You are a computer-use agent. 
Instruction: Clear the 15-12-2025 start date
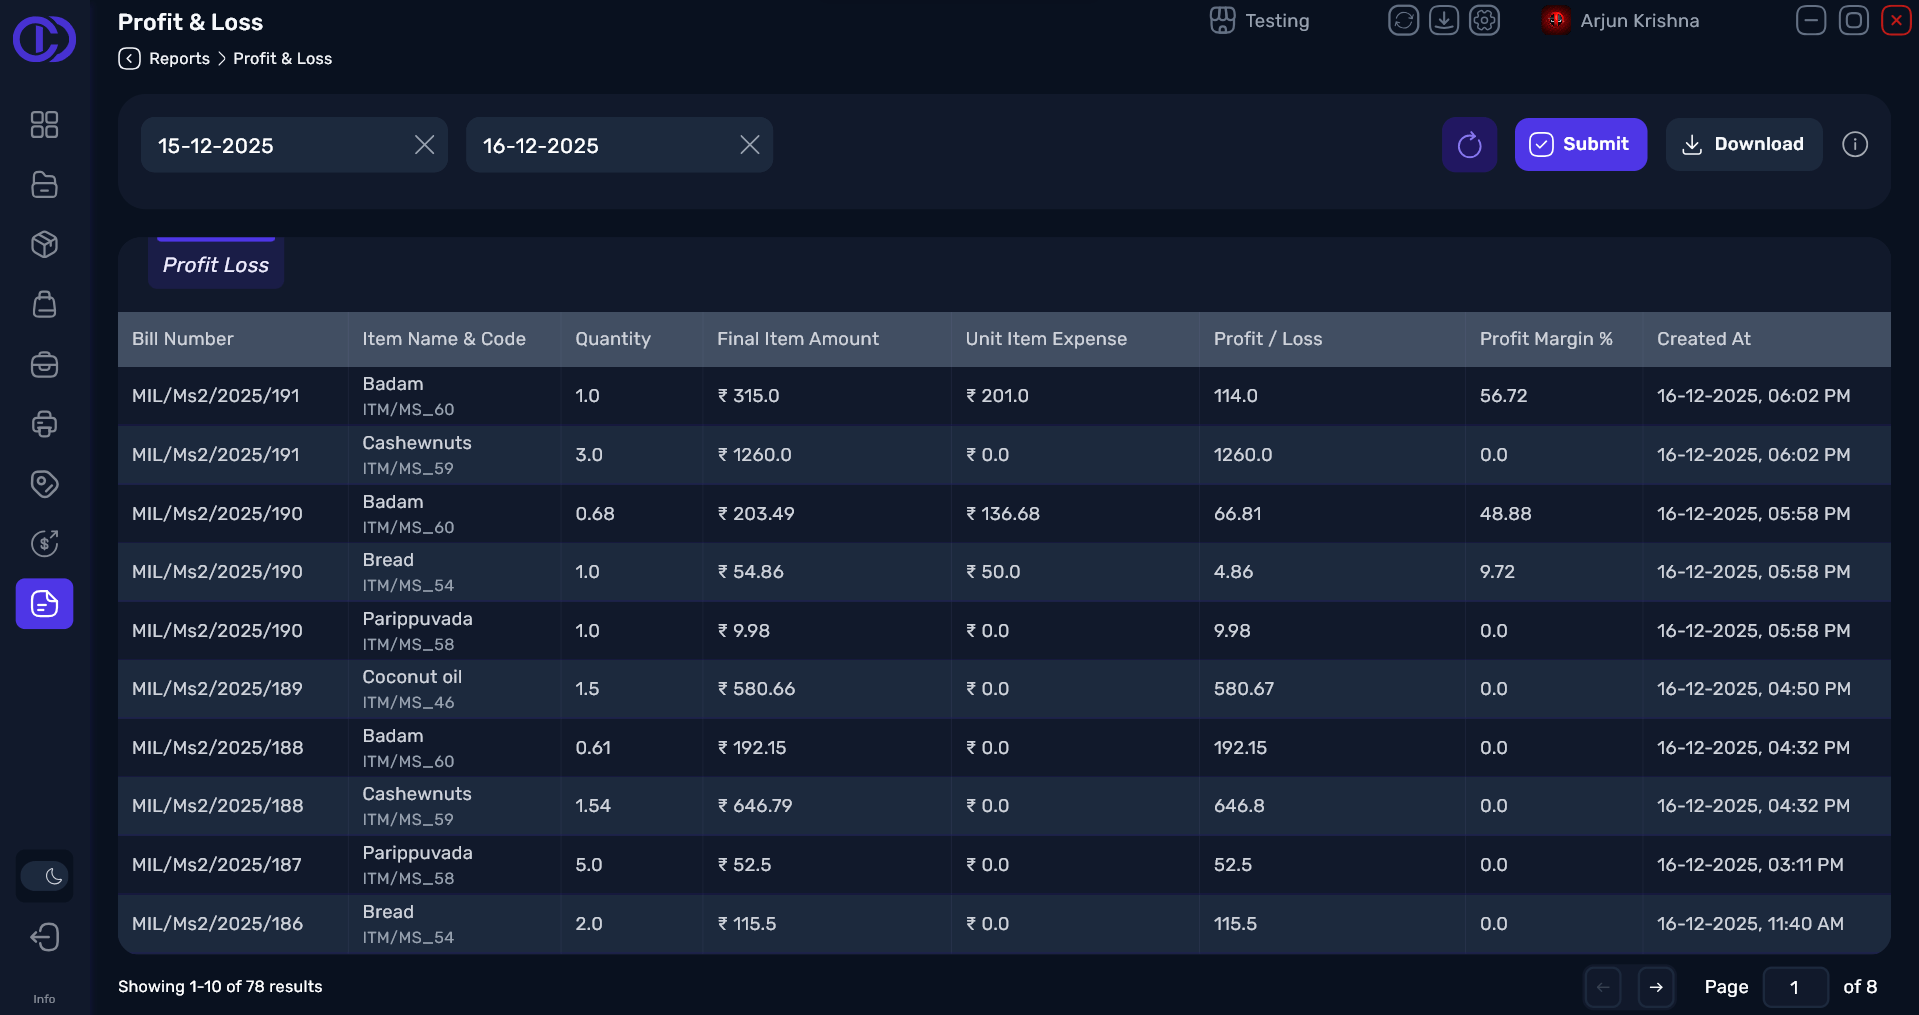pyautogui.click(x=424, y=145)
